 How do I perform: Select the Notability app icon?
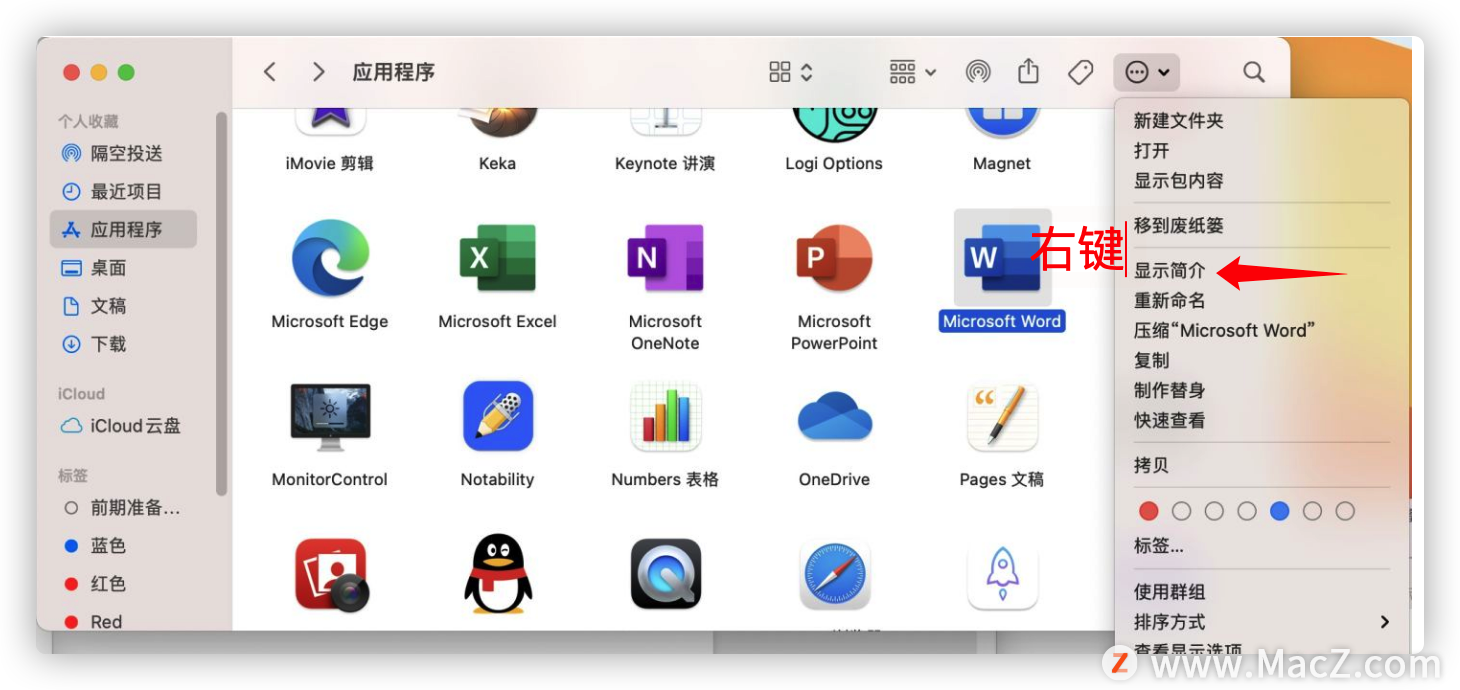click(x=497, y=416)
